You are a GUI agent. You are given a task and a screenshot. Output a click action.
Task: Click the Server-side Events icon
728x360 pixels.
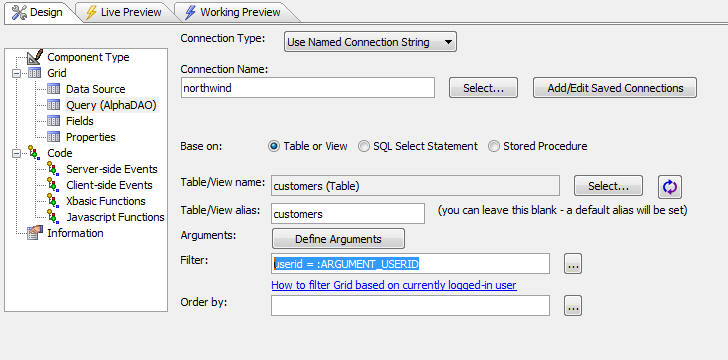pyautogui.click(x=52, y=169)
